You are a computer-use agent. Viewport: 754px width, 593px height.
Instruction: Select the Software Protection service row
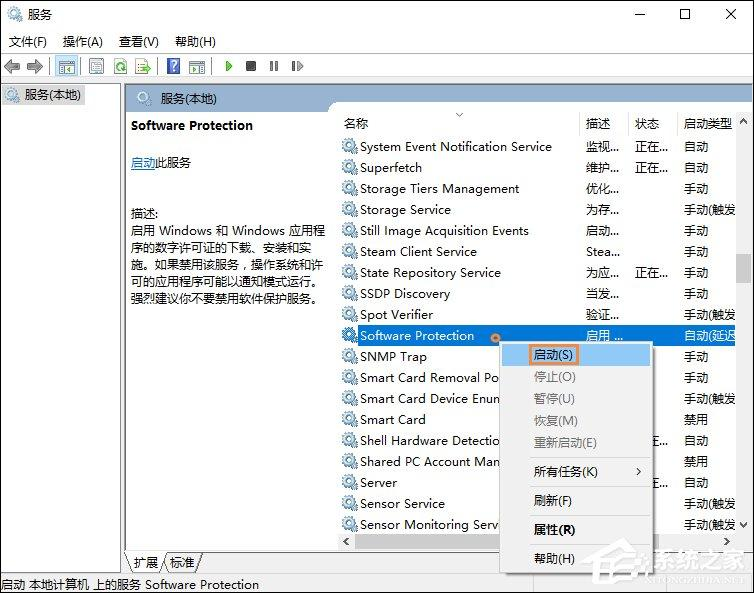pos(538,335)
